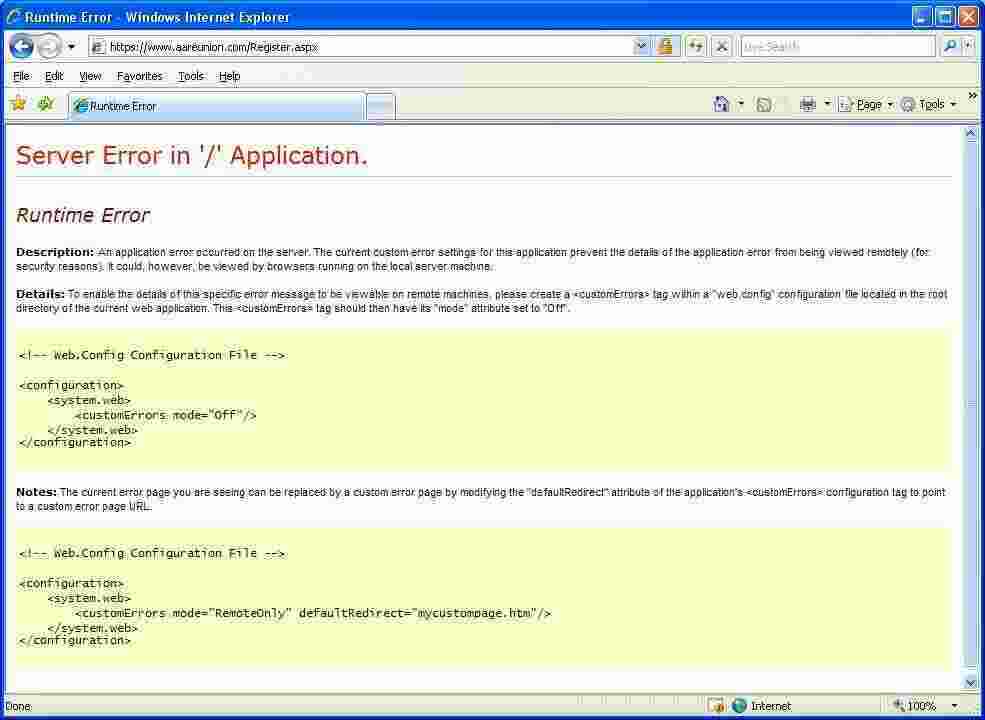This screenshot has width=985, height=720.
Task: Open the RSS Feeds icon
Action: click(x=762, y=104)
